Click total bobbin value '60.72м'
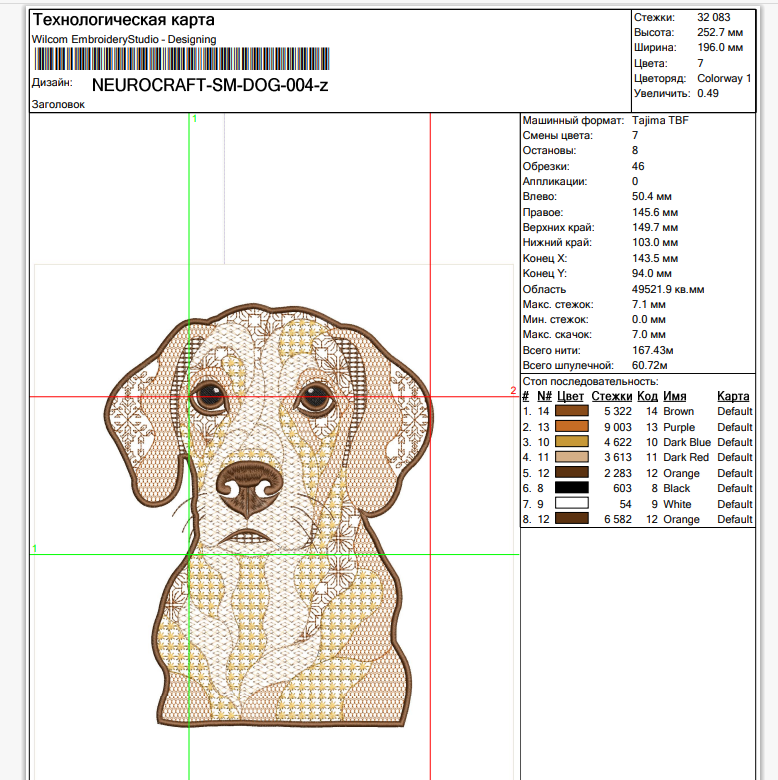Viewport: 778px width, 780px height. click(650, 366)
